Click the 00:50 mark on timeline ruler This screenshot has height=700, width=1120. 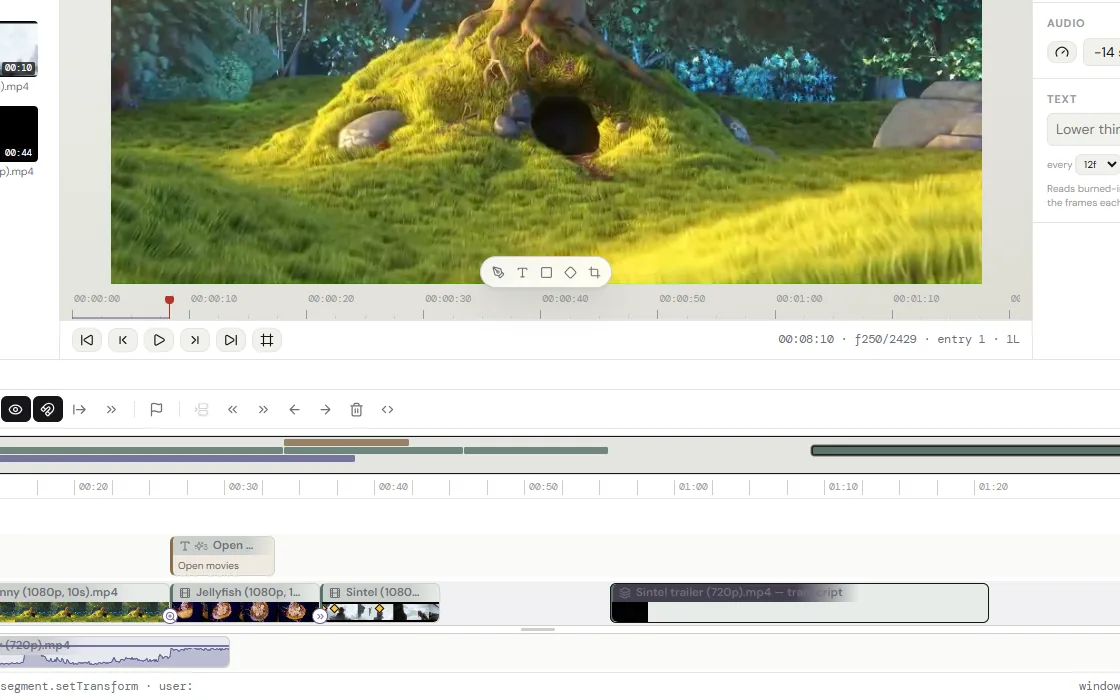543,486
